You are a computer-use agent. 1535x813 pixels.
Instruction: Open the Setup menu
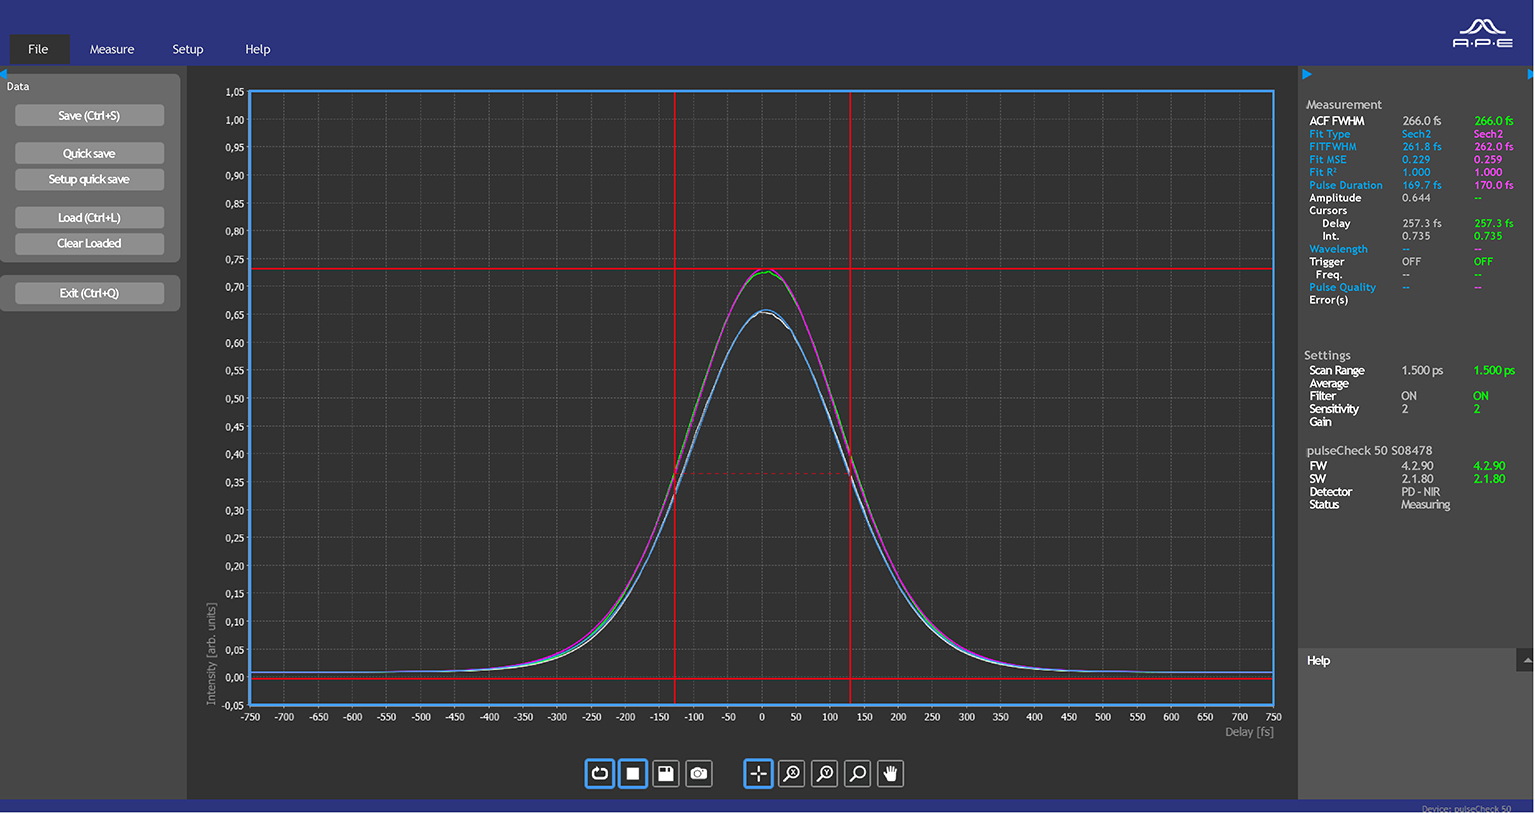click(x=188, y=49)
